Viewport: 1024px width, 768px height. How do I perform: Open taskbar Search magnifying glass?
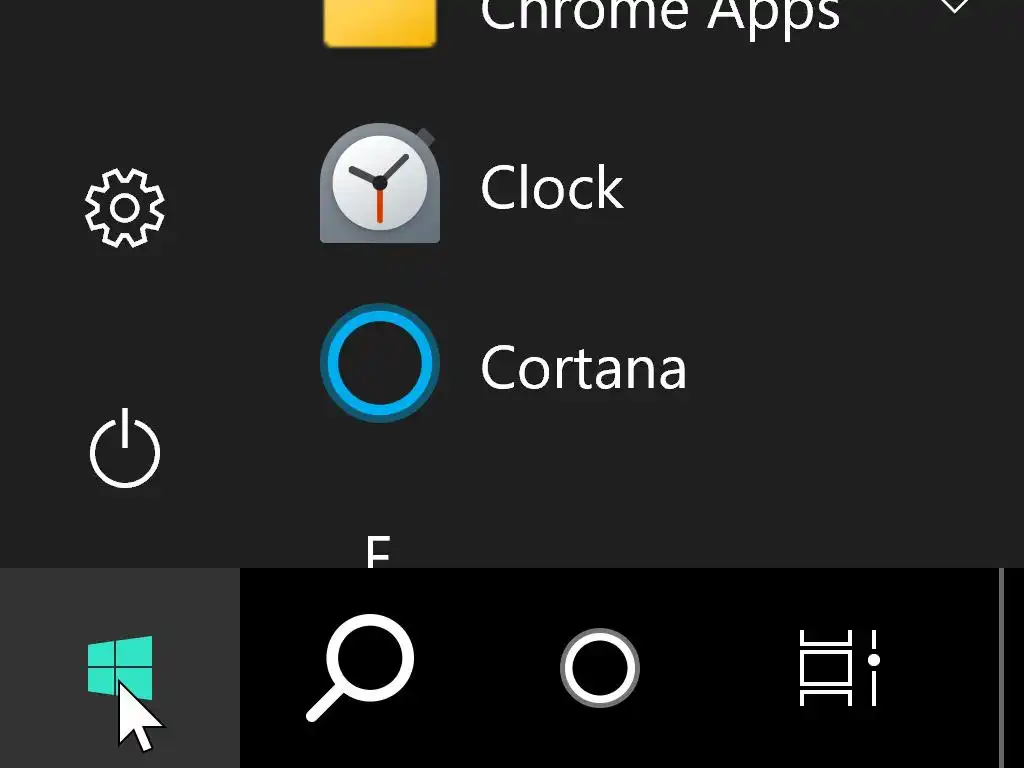click(x=360, y=666)
